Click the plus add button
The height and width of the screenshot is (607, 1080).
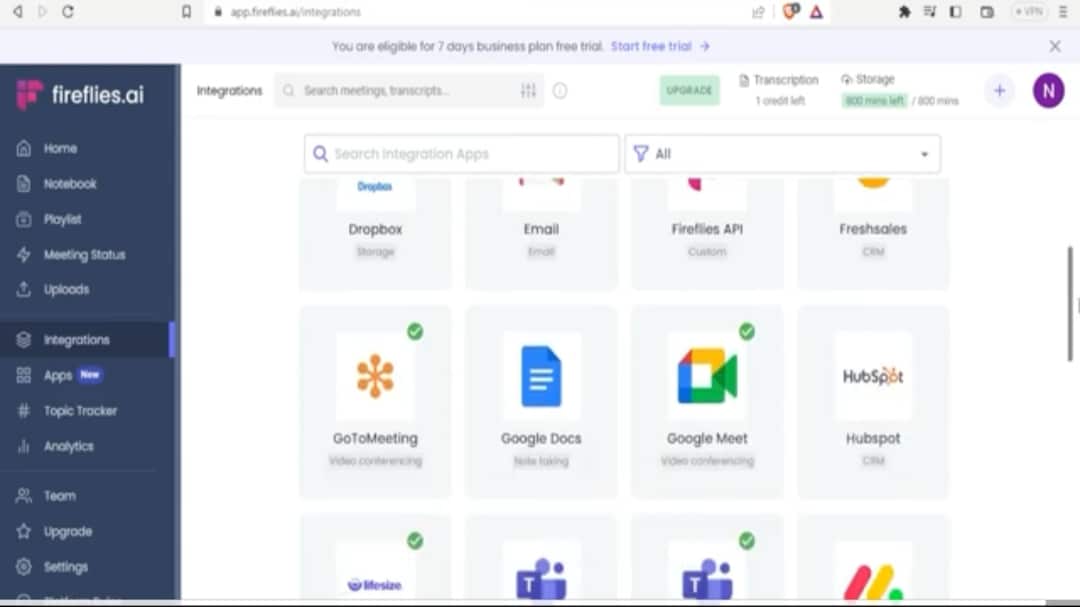coord(999,90)
